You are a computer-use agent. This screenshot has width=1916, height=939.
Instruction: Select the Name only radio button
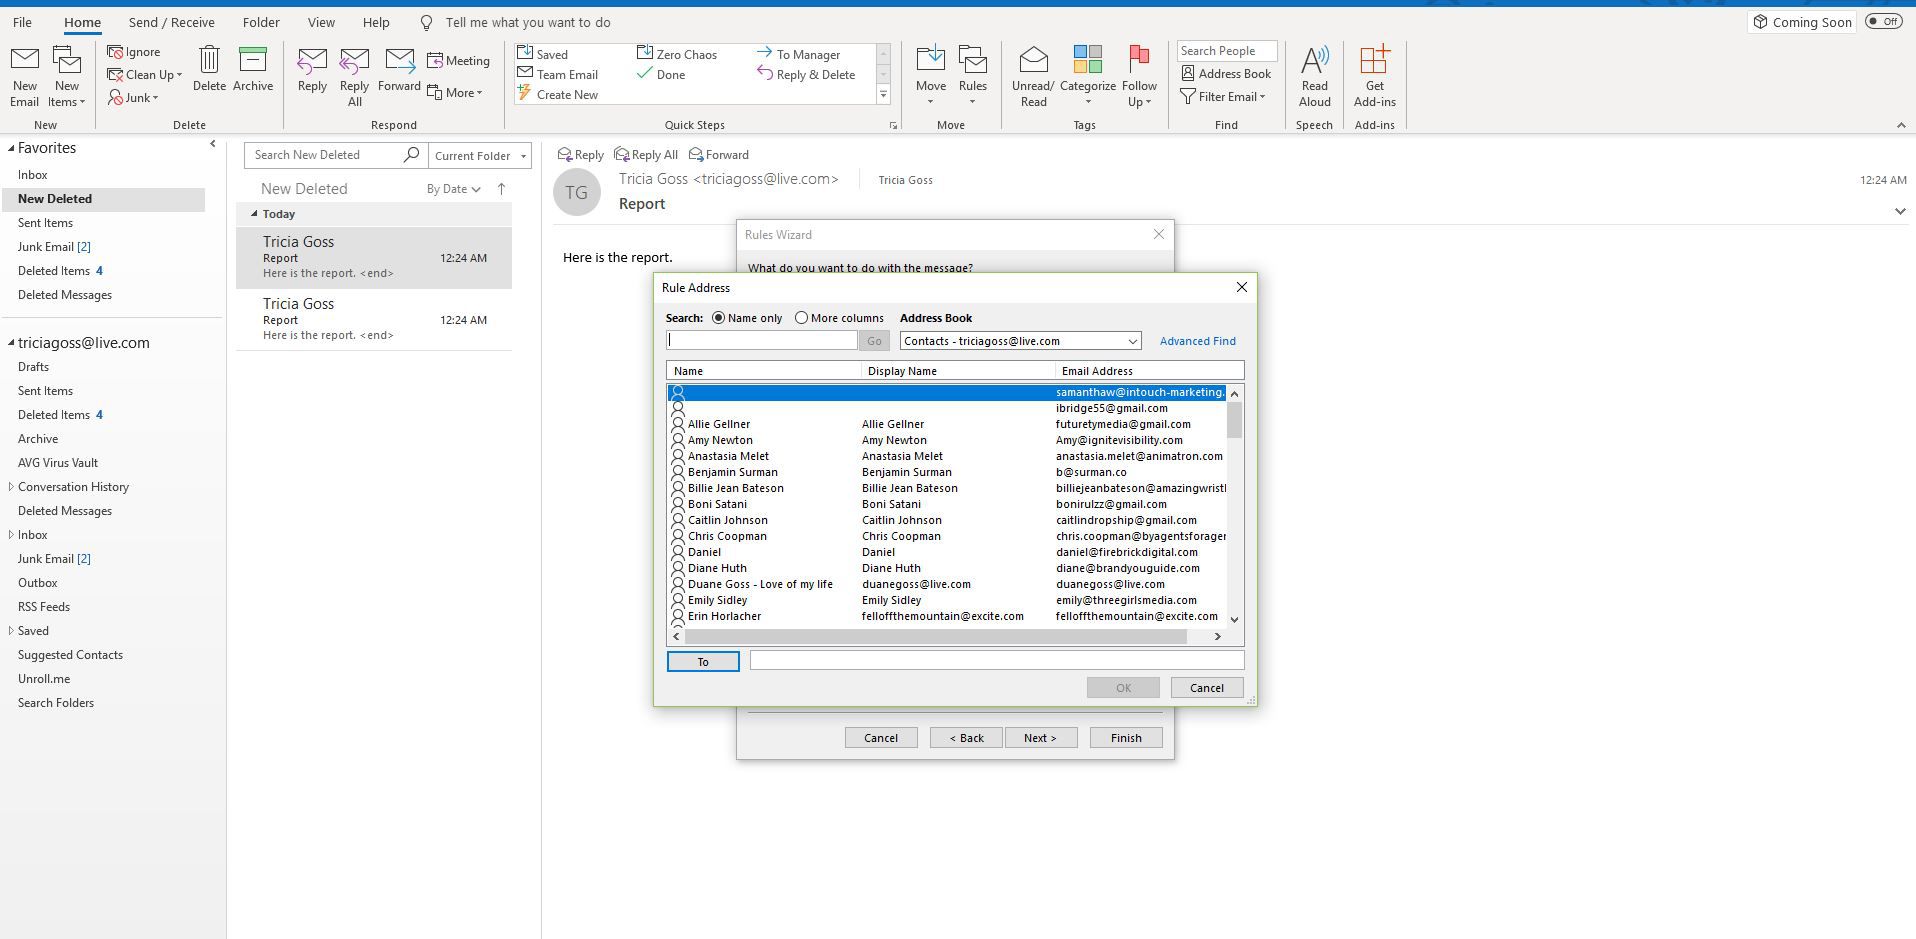718,318
